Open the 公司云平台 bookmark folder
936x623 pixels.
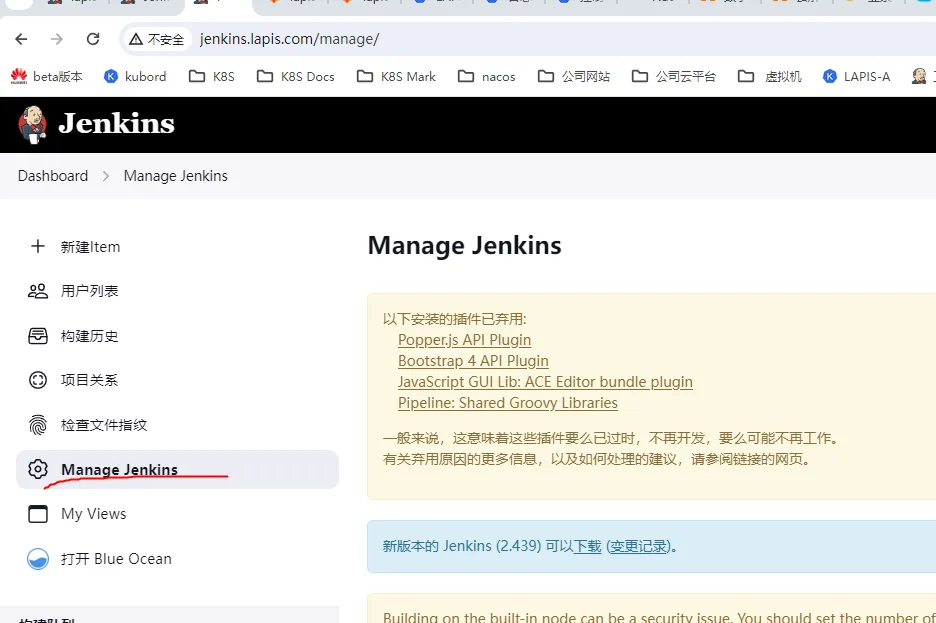coord(674,76)
